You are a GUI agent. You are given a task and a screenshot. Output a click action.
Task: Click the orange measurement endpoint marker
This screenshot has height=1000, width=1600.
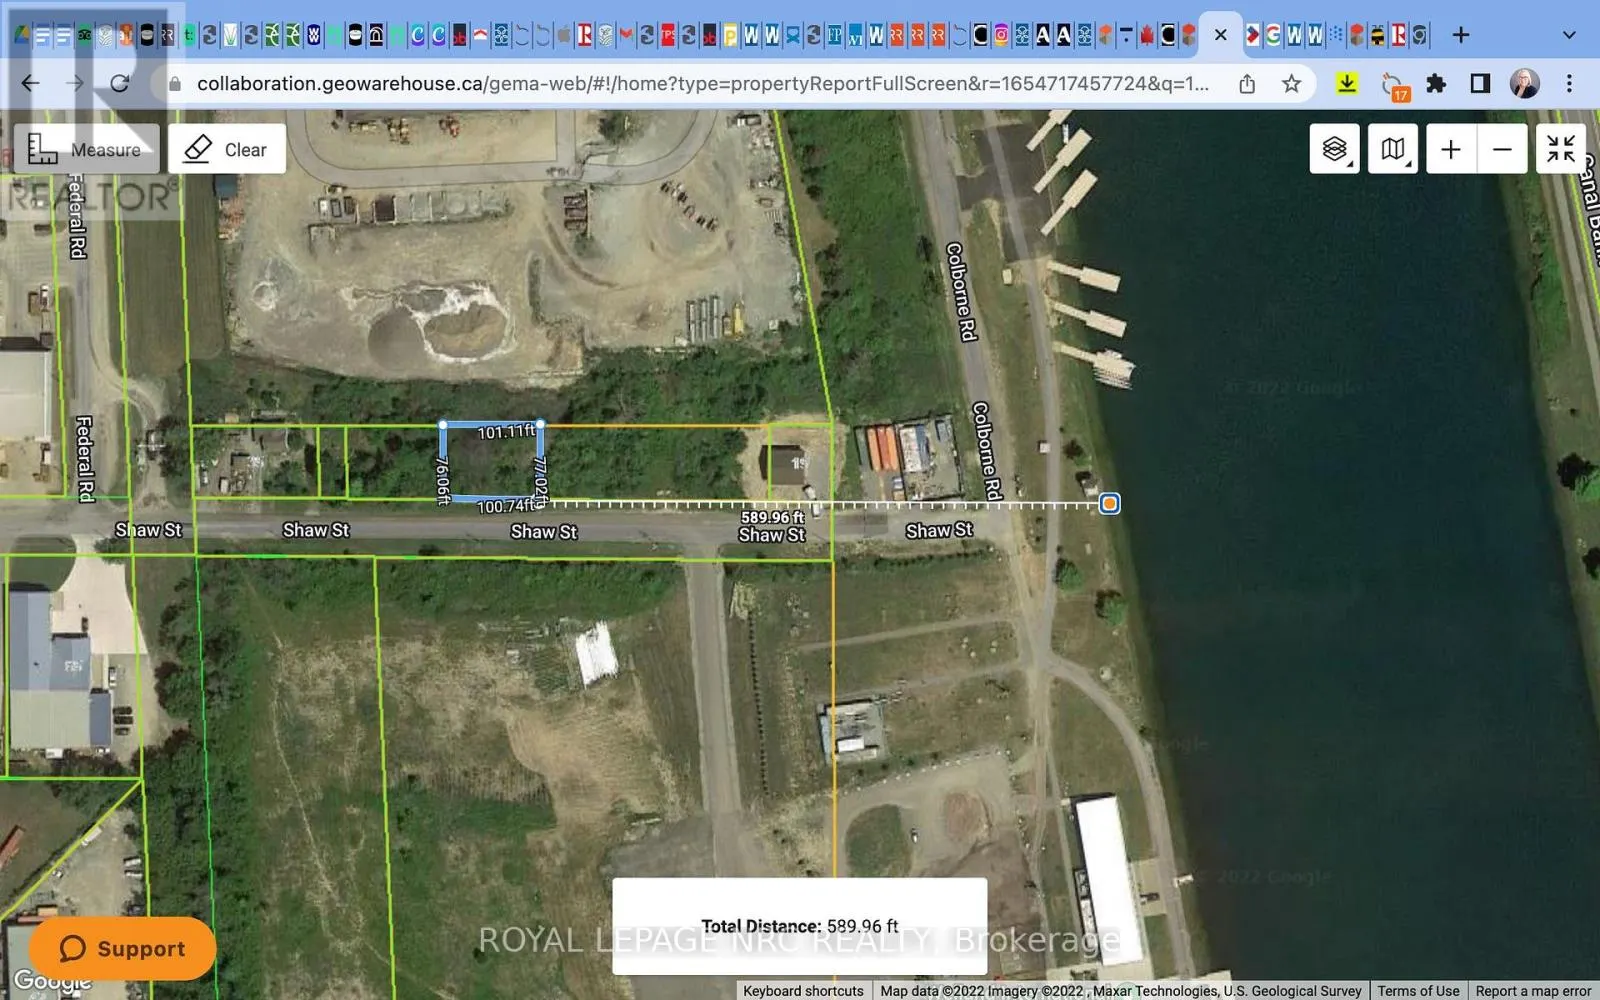[x=1109, y=503]
